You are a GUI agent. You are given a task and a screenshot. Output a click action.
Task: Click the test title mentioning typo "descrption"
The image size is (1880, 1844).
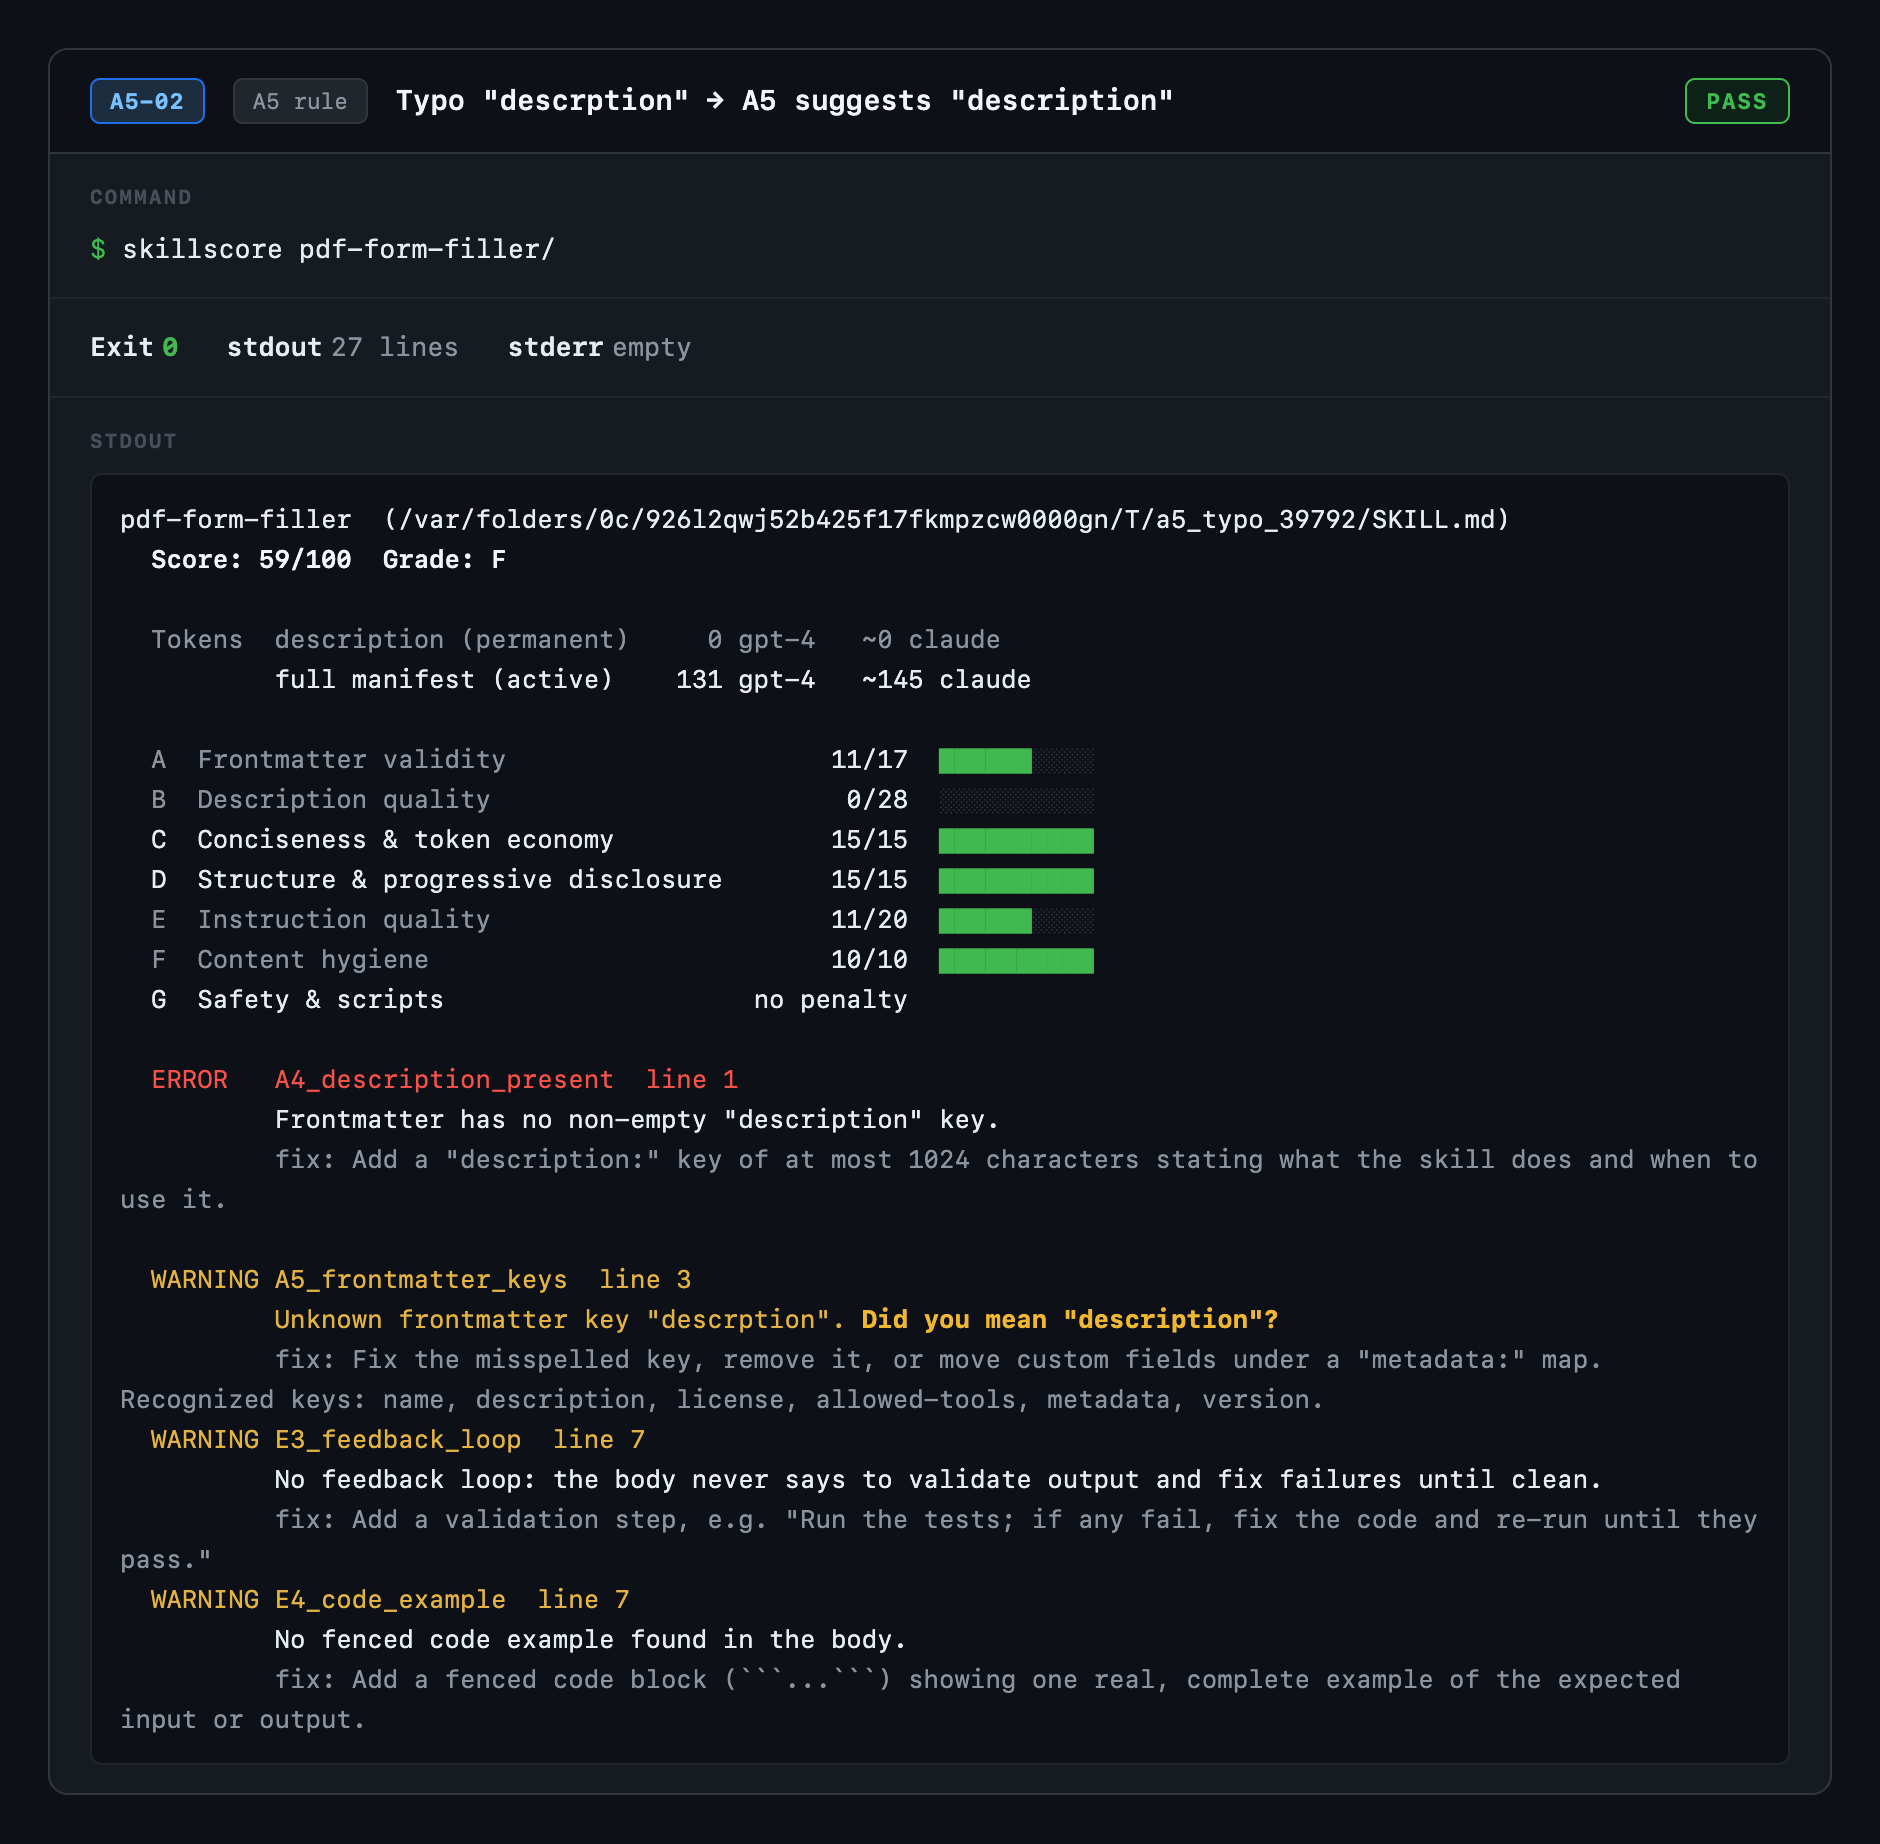click(x=784, y=101)
